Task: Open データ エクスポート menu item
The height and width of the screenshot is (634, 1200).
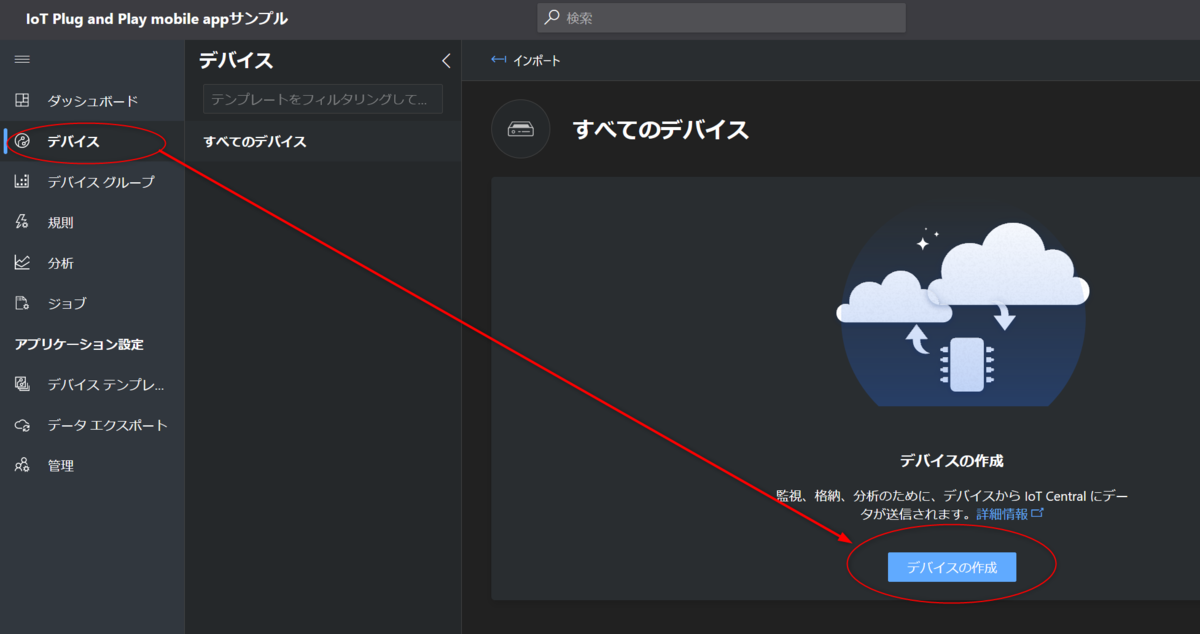Action: 92,425
